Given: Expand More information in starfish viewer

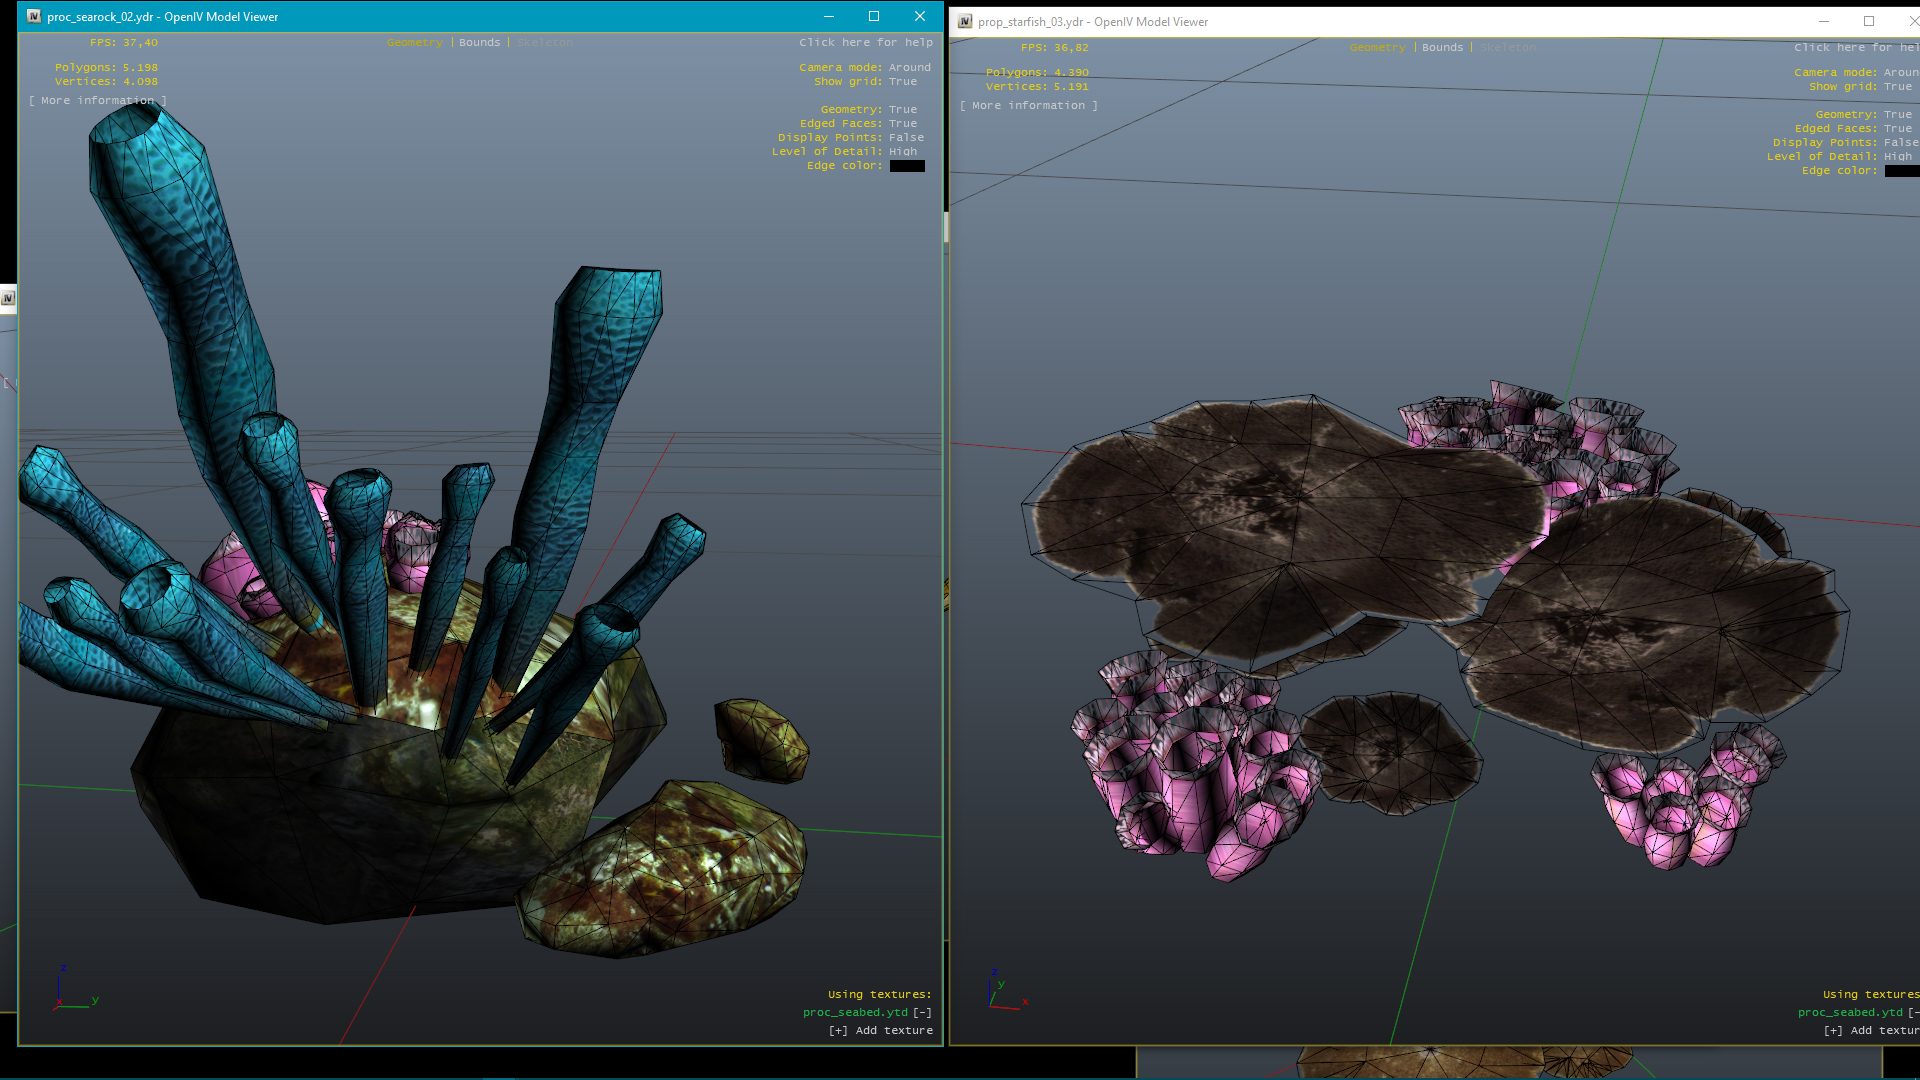Looking at the screenshot, I should click(1029, 105).
